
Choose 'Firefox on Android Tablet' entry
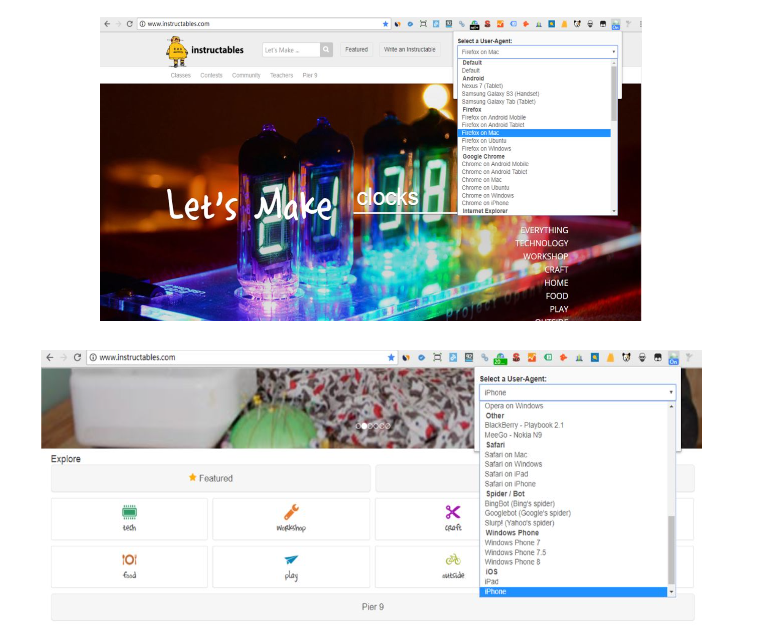pyautogui.click(x=493, y=125)
